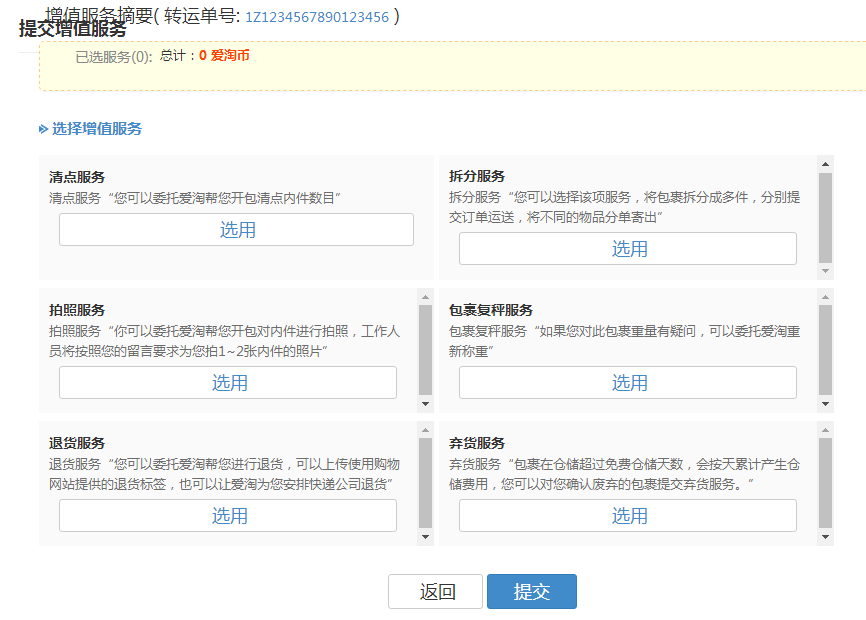Hit down arrow on 弃货服务 scrollbar

click(x=825, y=537)
